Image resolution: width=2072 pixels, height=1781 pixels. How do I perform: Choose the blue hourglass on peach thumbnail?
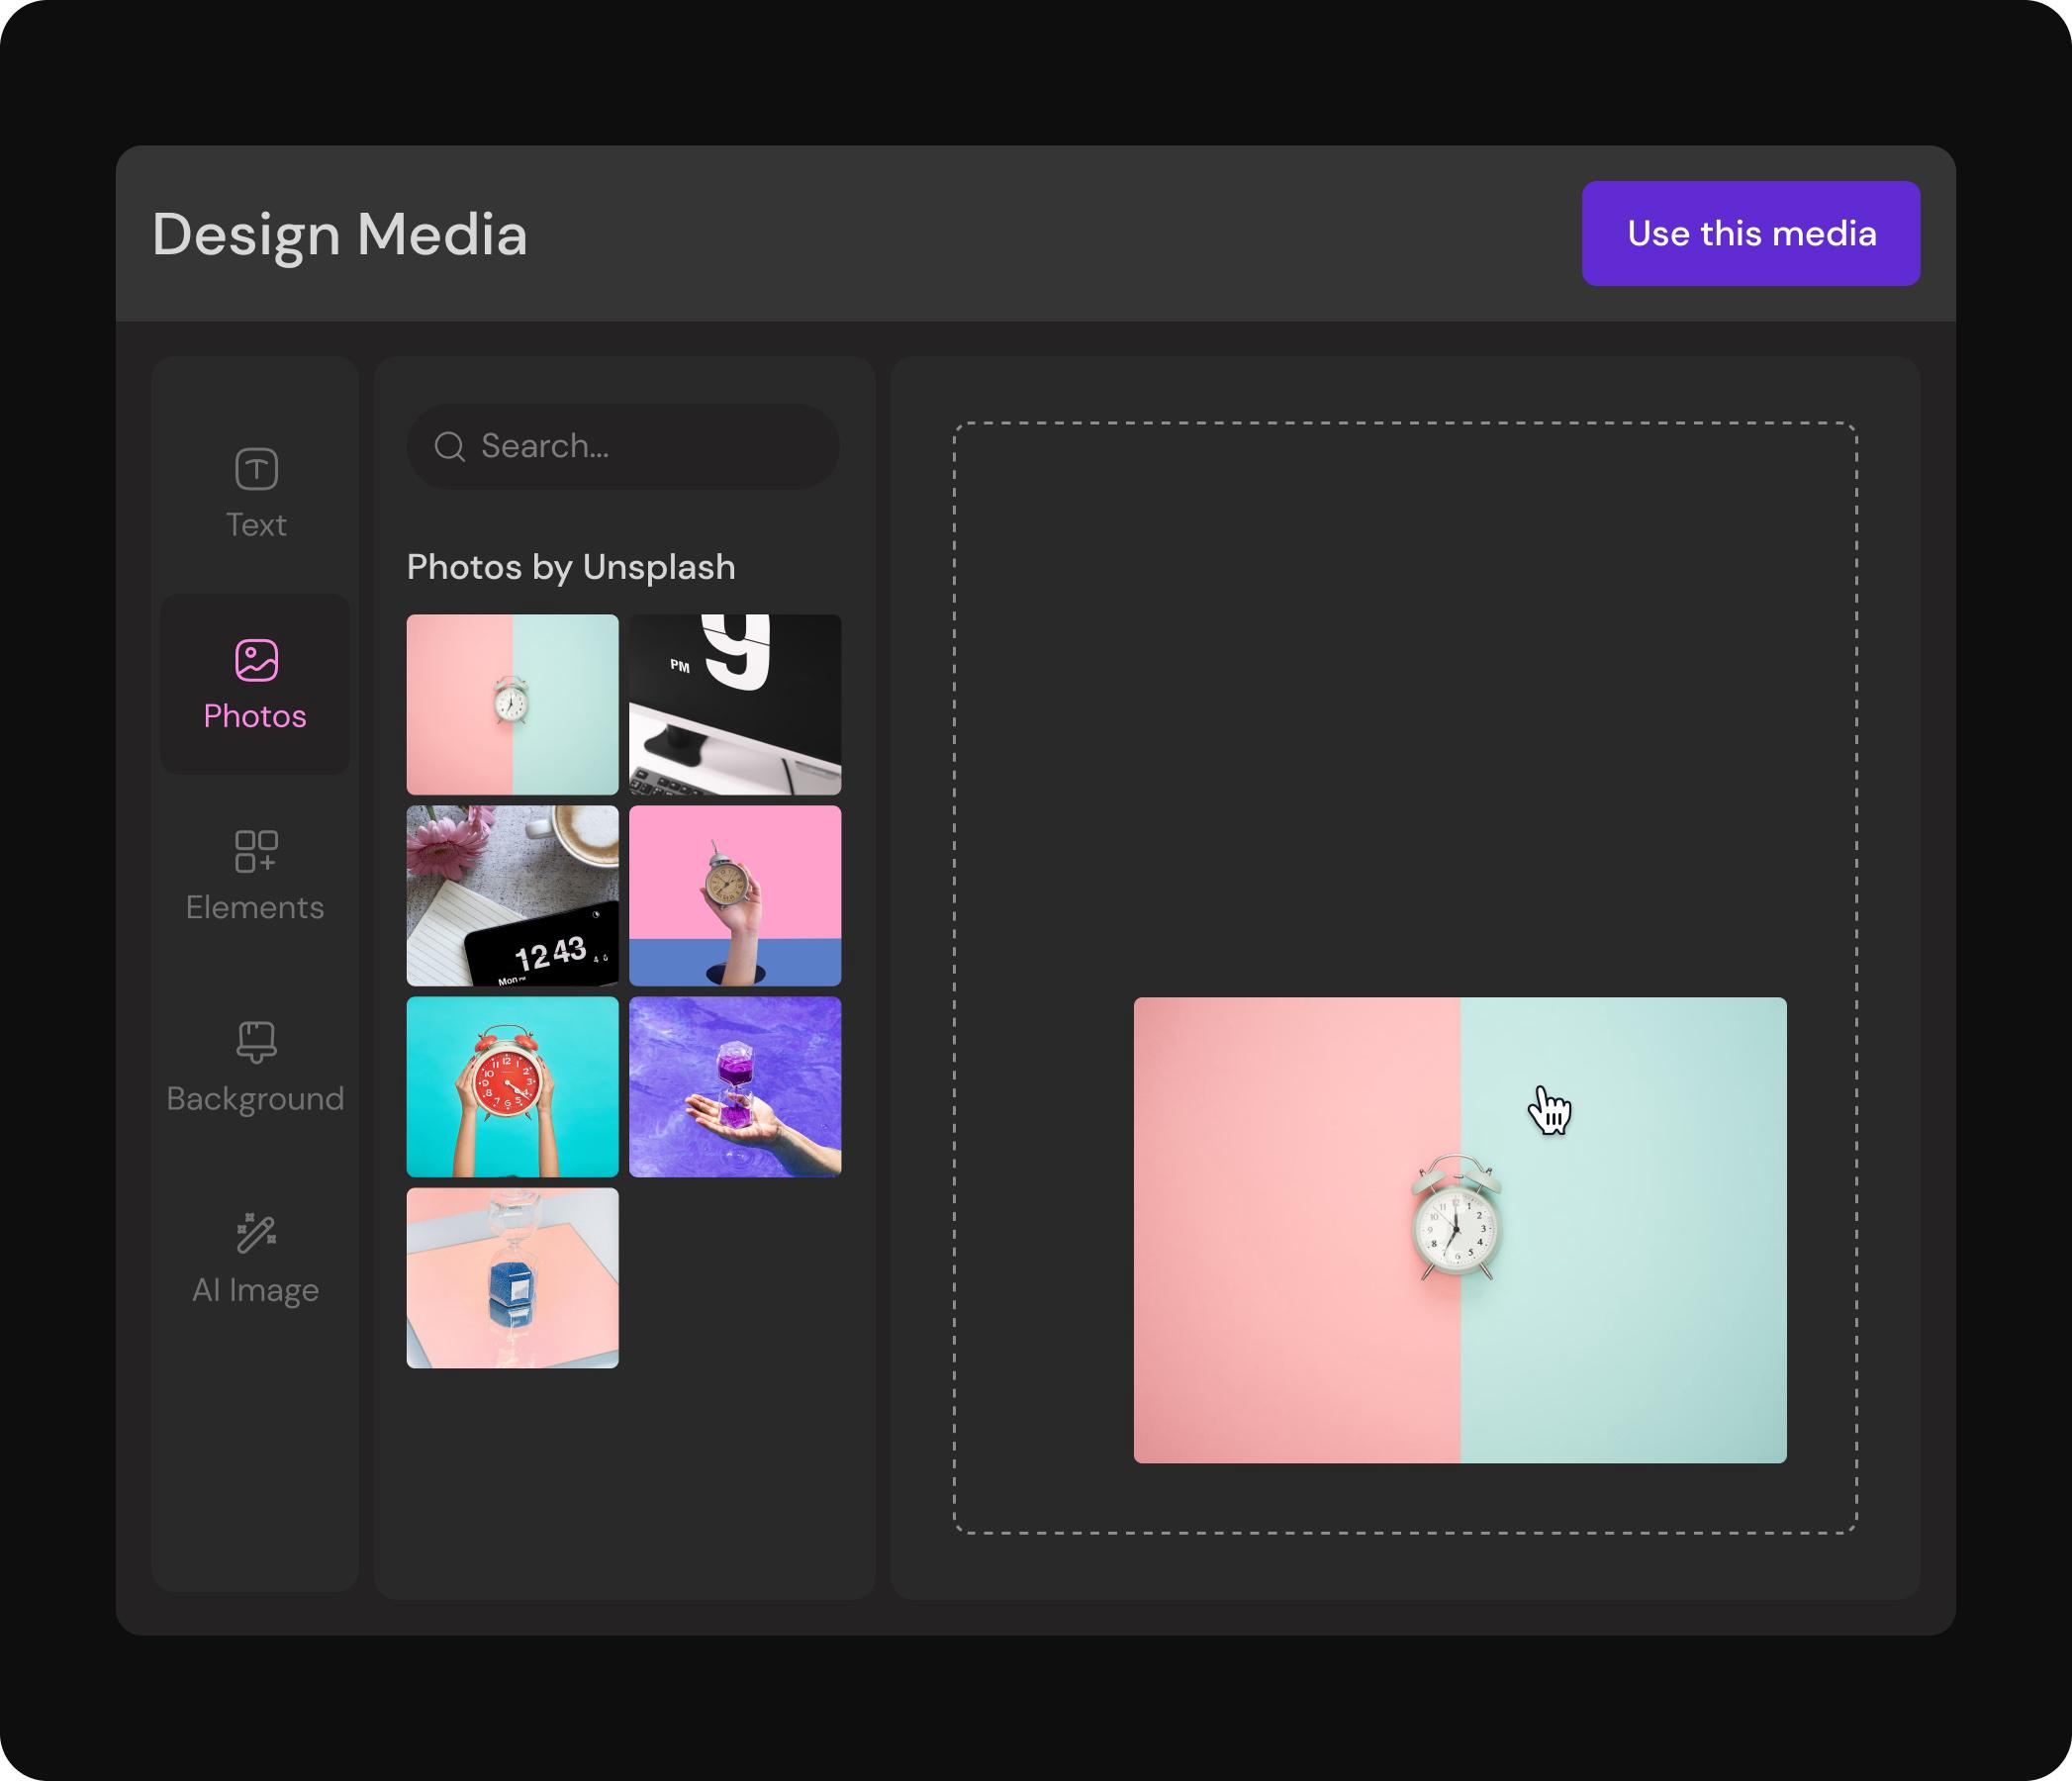click(x=512, y=1277)
